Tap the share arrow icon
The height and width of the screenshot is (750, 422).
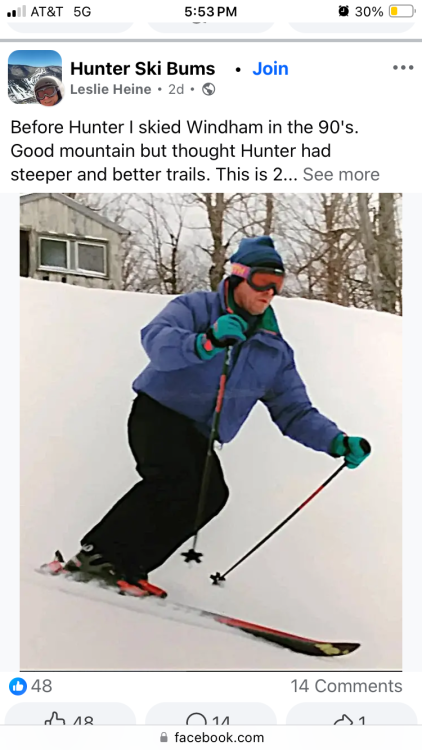point(343,719)
